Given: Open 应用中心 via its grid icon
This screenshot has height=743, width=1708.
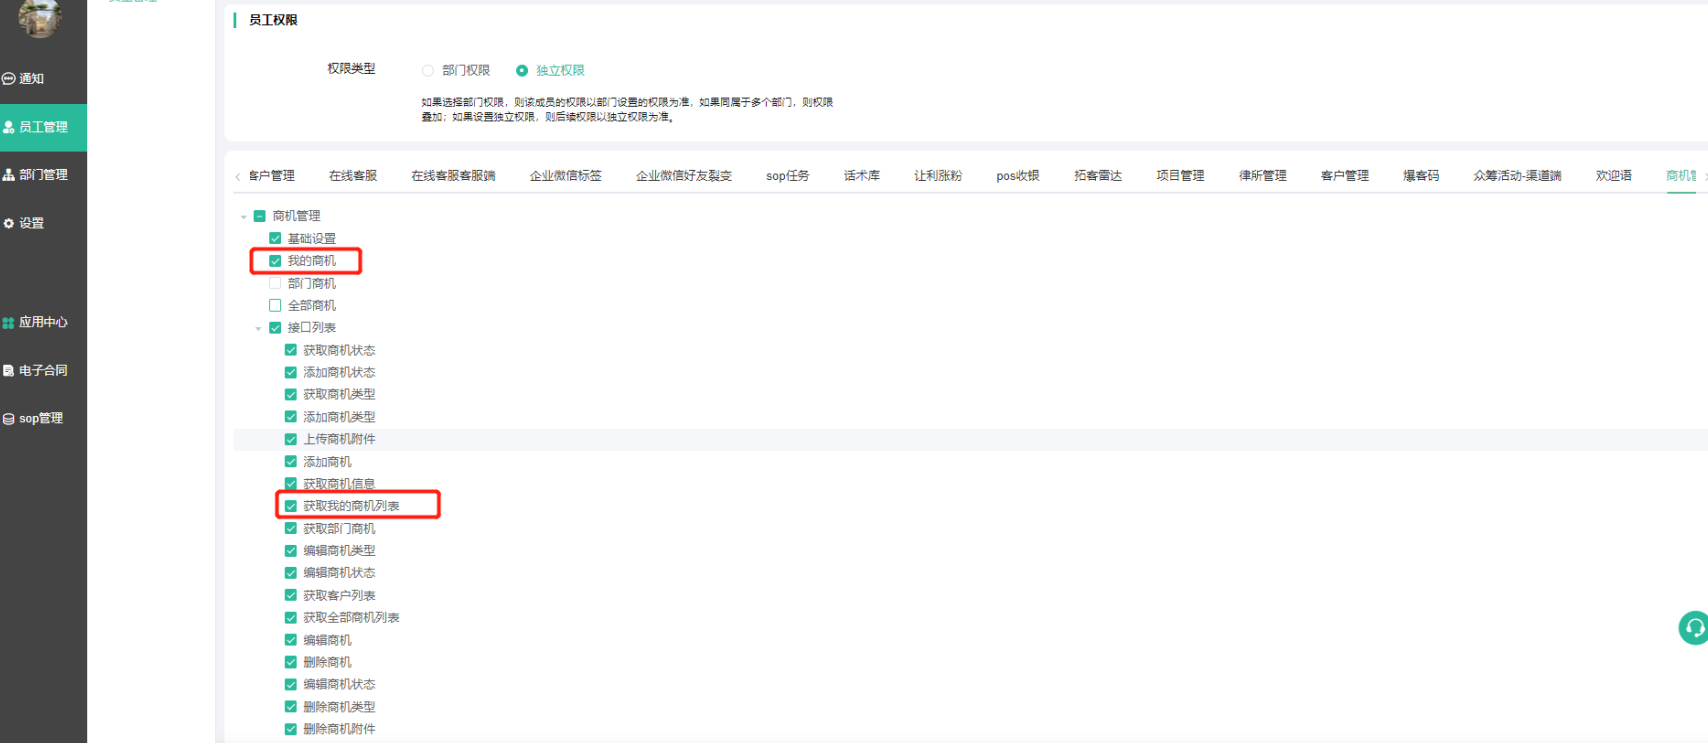Looking at the screenshot, I should pyautogui.click(x=9, y=322).
